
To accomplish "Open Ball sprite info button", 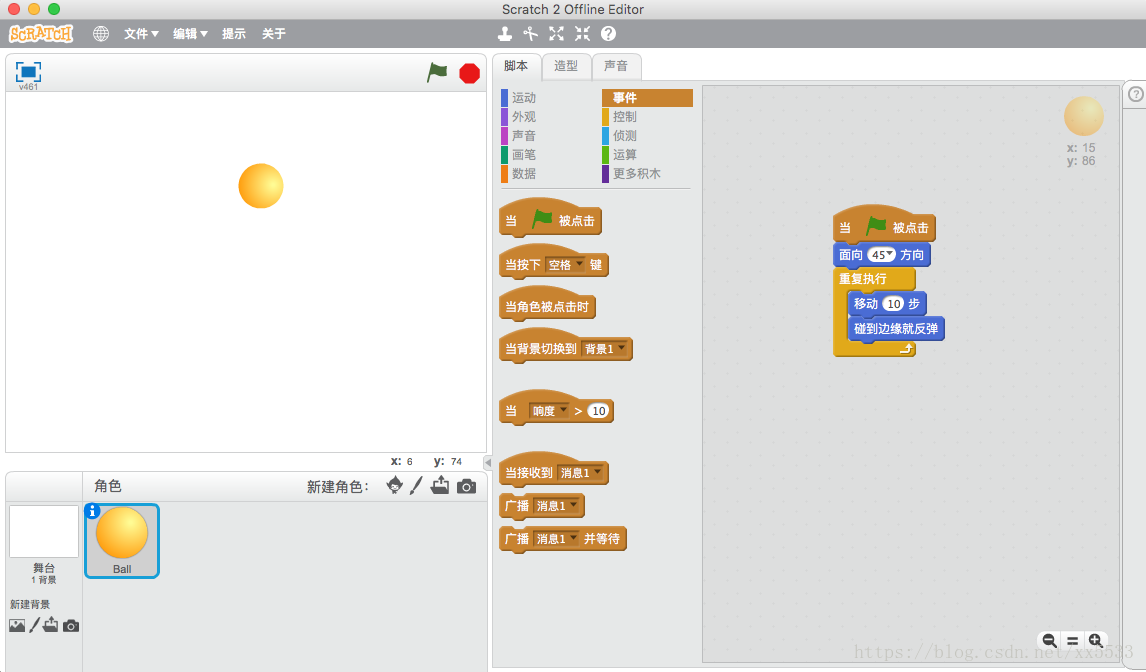I will tap(93, 511).
